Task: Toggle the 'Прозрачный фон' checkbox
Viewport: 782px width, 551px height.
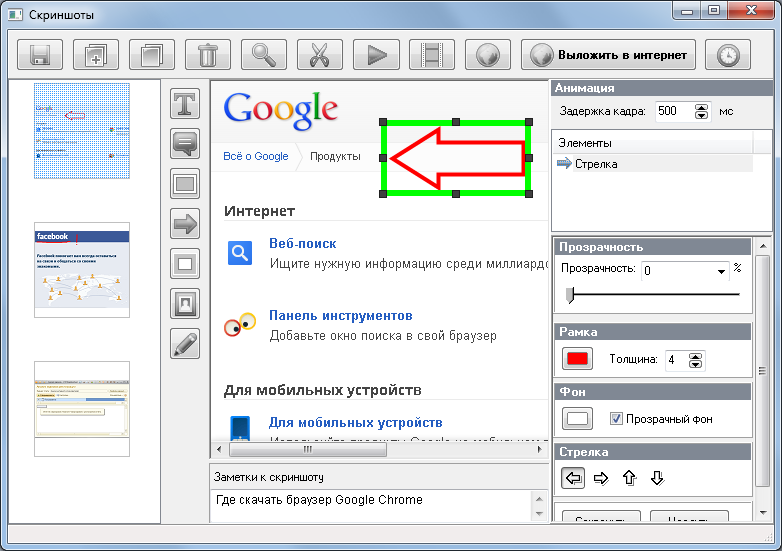Action: (616, 418)
